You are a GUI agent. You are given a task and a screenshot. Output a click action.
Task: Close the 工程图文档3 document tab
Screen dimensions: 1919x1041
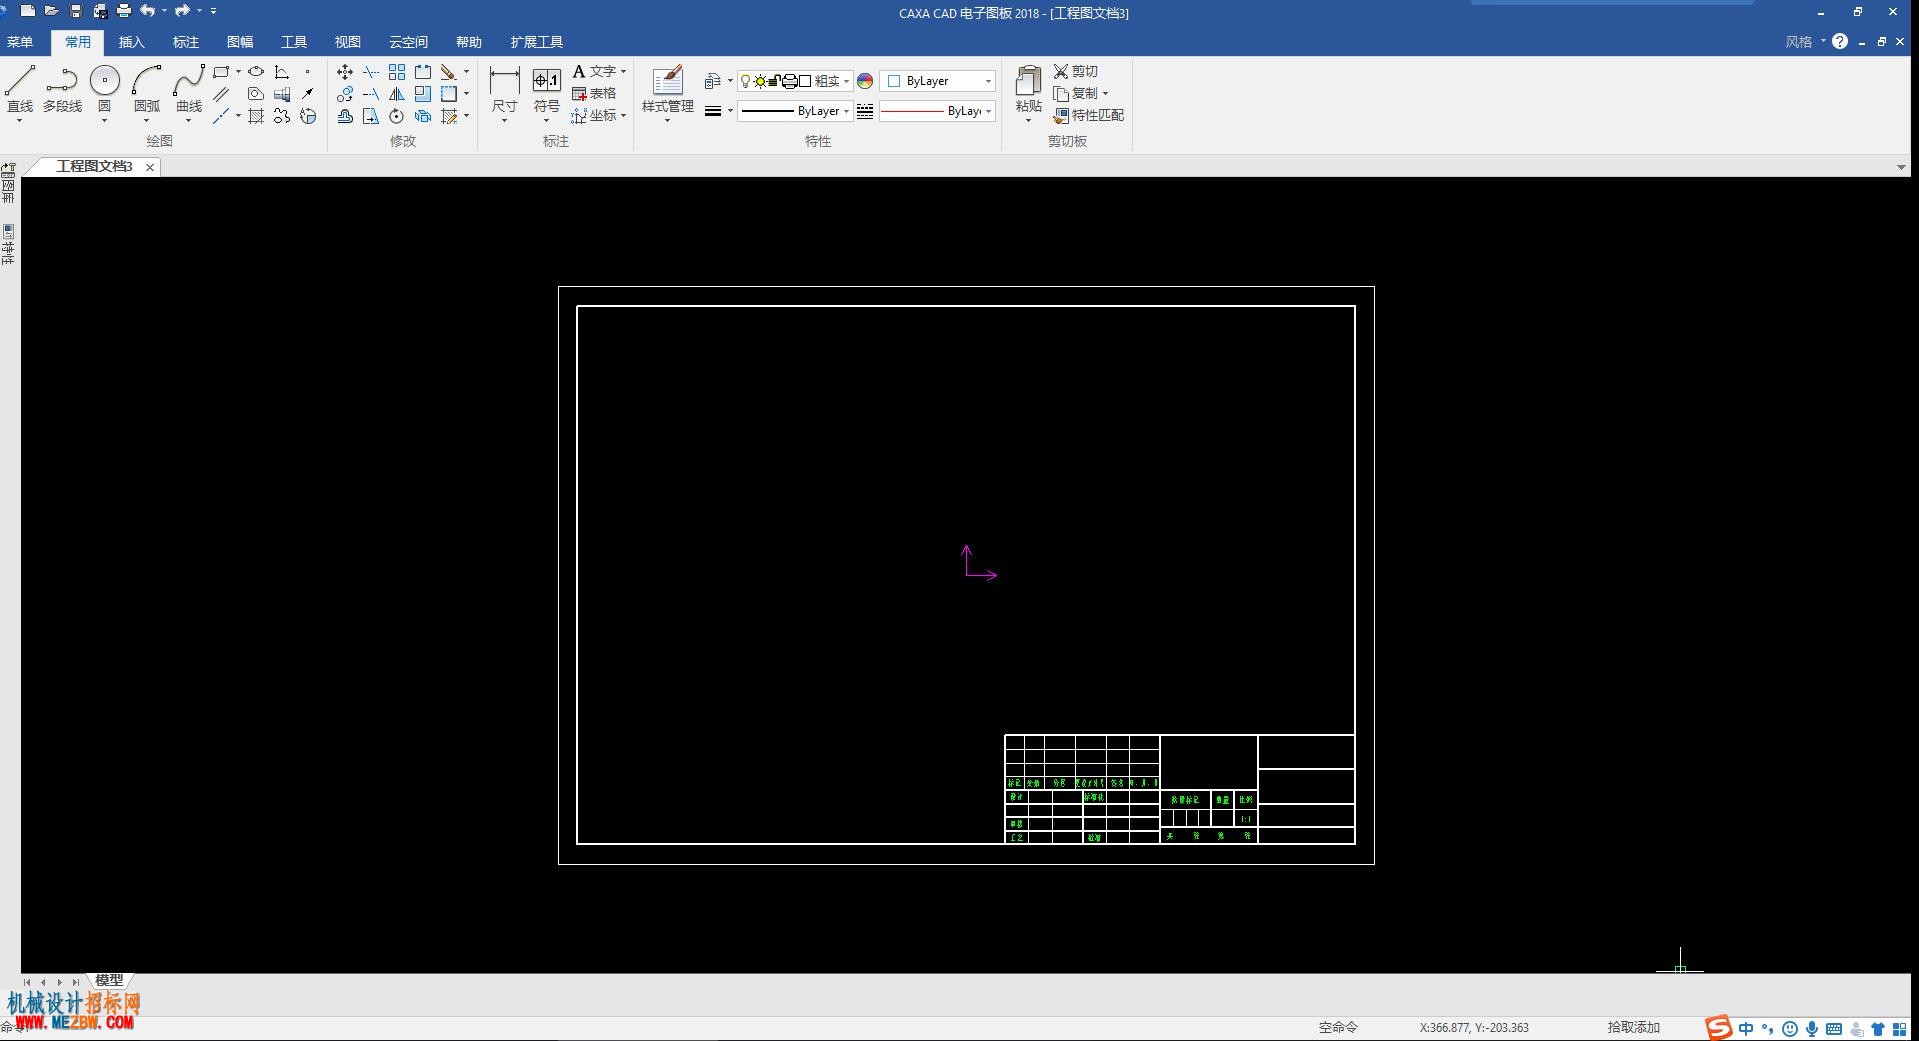click(150, 167)
